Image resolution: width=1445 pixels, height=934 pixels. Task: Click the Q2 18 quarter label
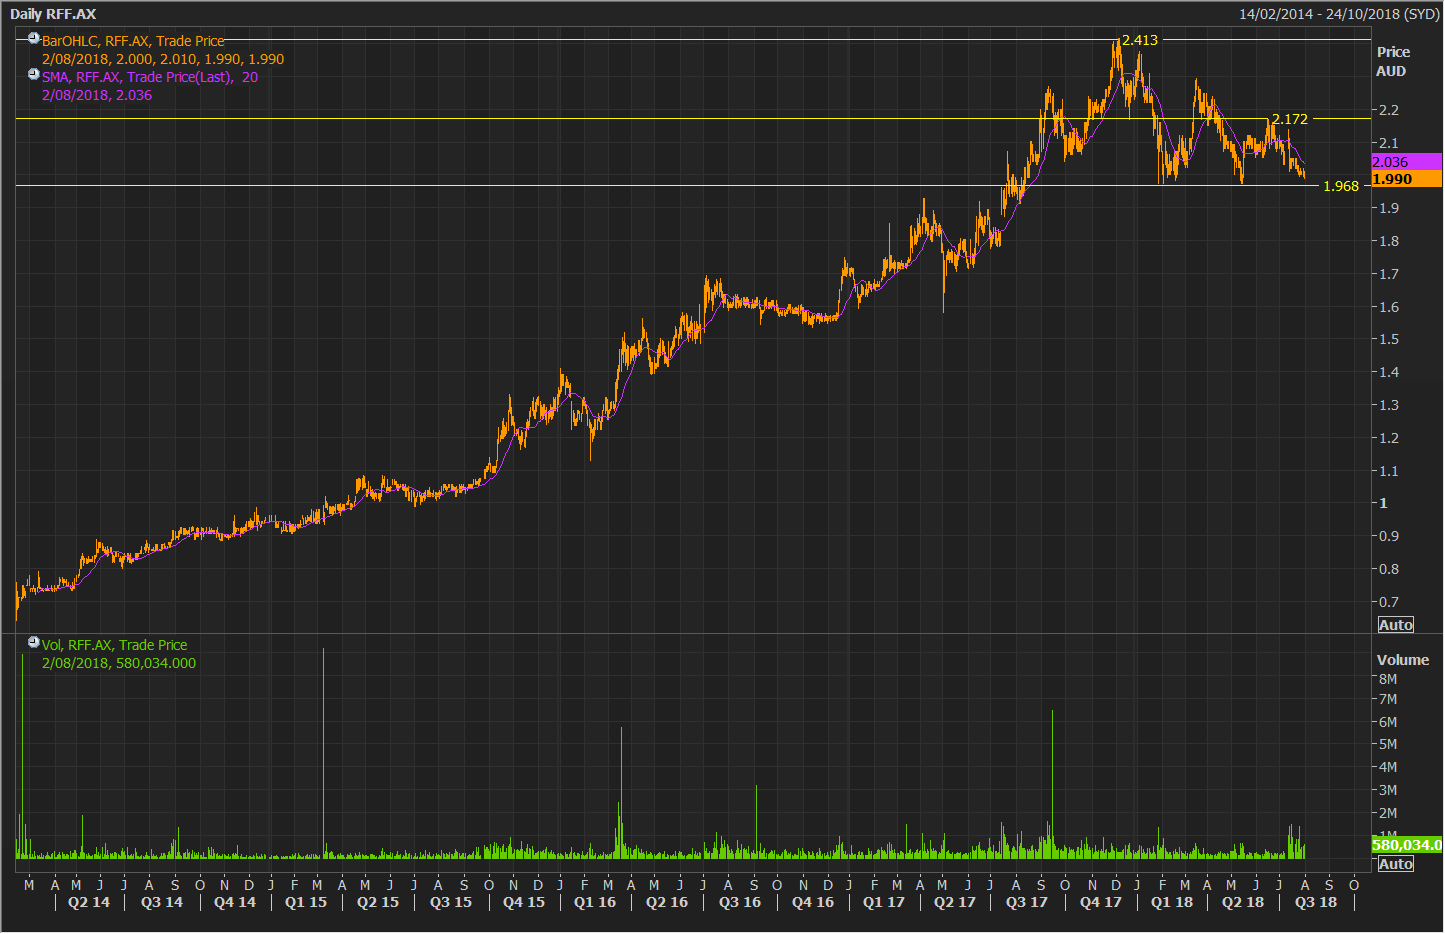[x=1243, y=902]
